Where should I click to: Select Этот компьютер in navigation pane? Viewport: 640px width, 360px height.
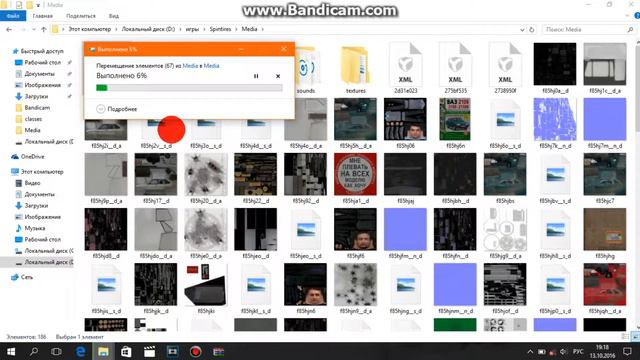click(42, 172)
